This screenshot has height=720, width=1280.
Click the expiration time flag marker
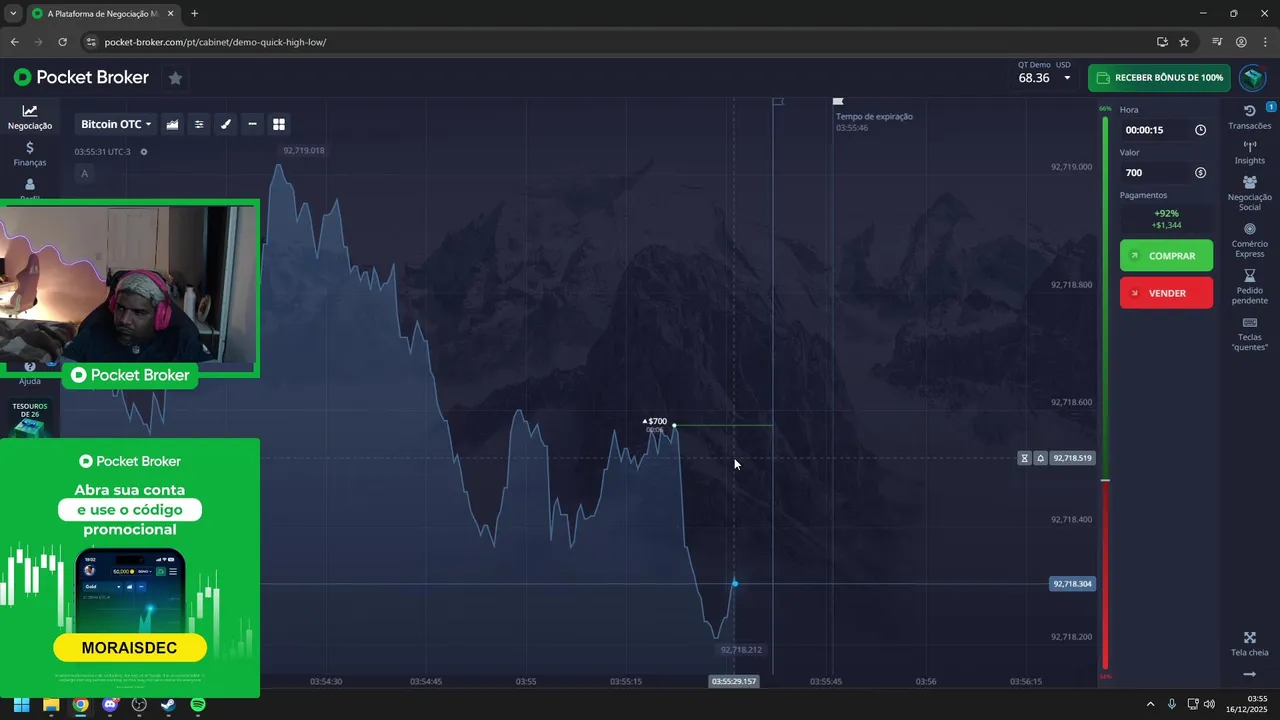838,101
